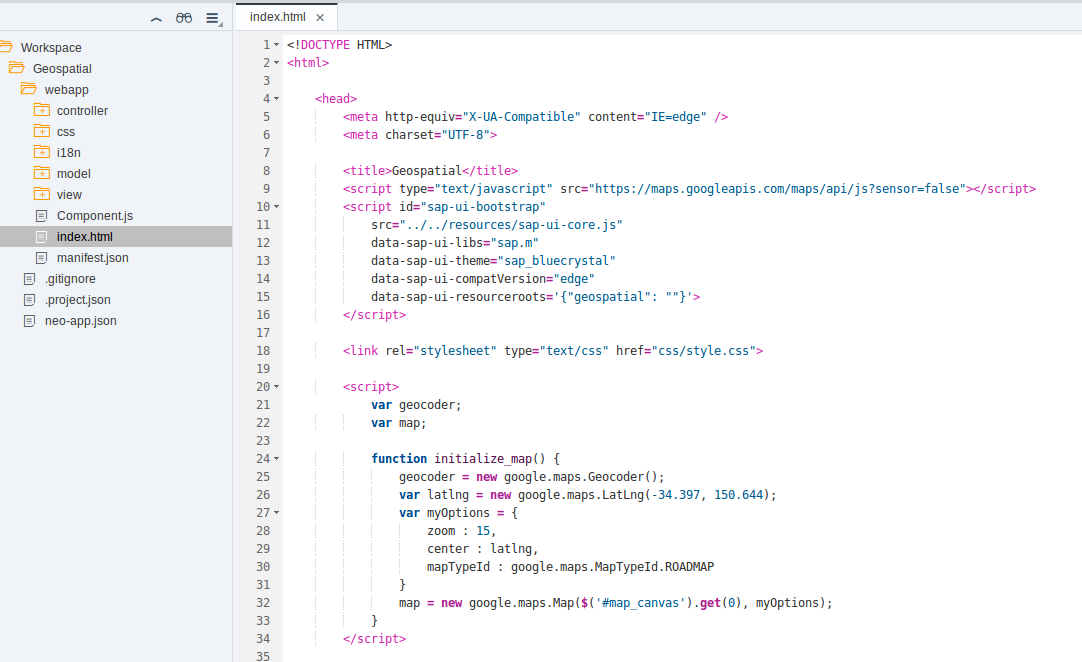This screenshot has height=662, width=1082.
Task: Click "X-UA-Compatible" meta value
Action: pyautogui.click(x=521, y=117)
